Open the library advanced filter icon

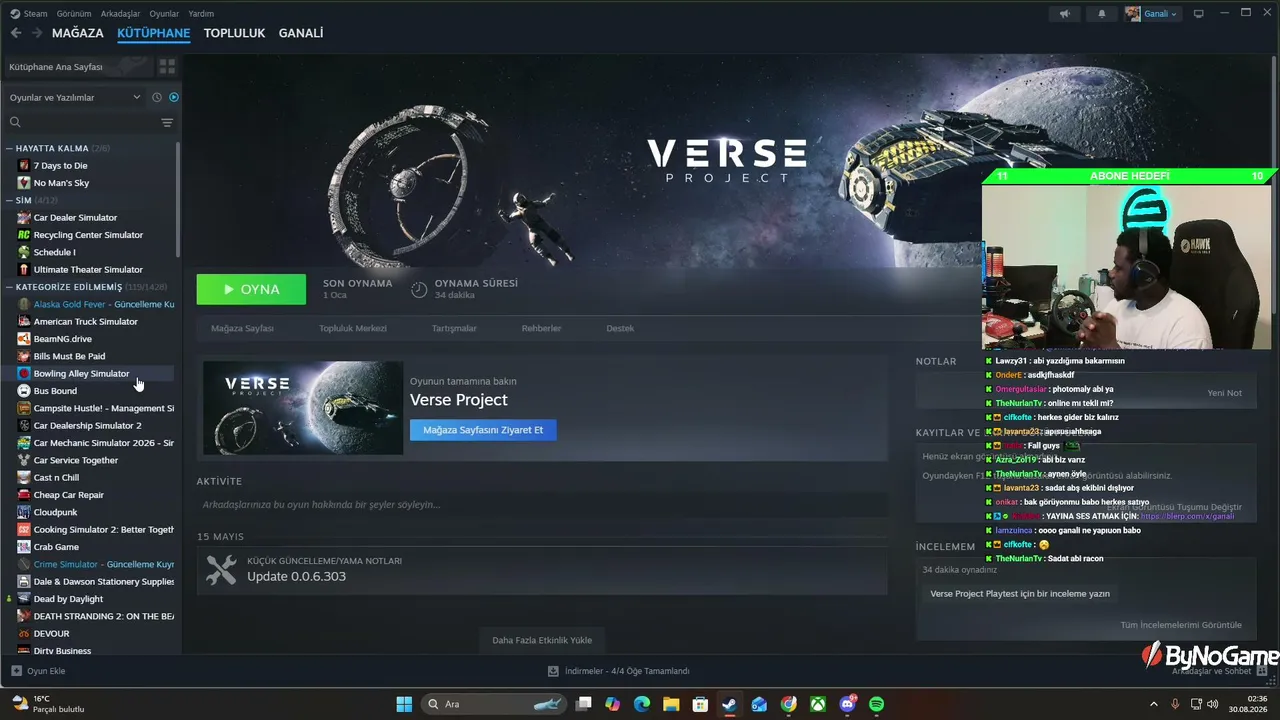click(x=167, y=122)
